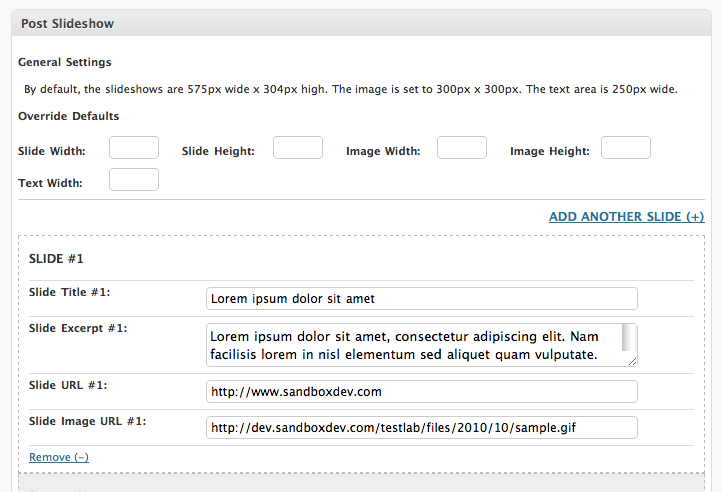This screenshot has height=492, width=722.
Task: Click the SLIDE #1 heading
Action: pyautogui.click(x=56, y=259)
